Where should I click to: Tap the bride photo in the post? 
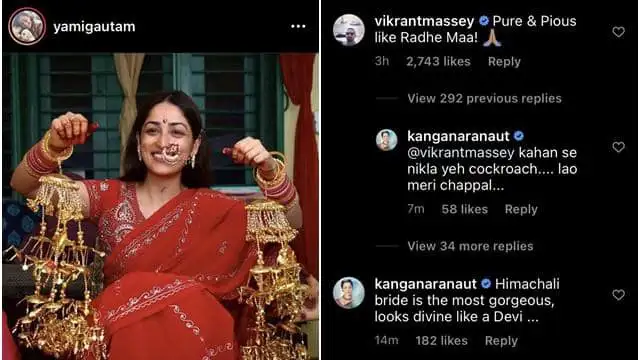pyautogui.click(x=160, y=206)
